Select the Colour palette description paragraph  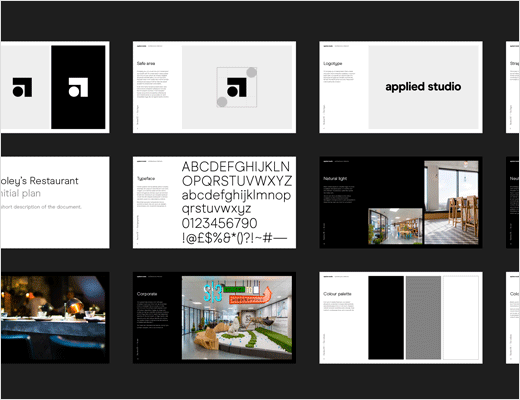(x=339, y=306)
